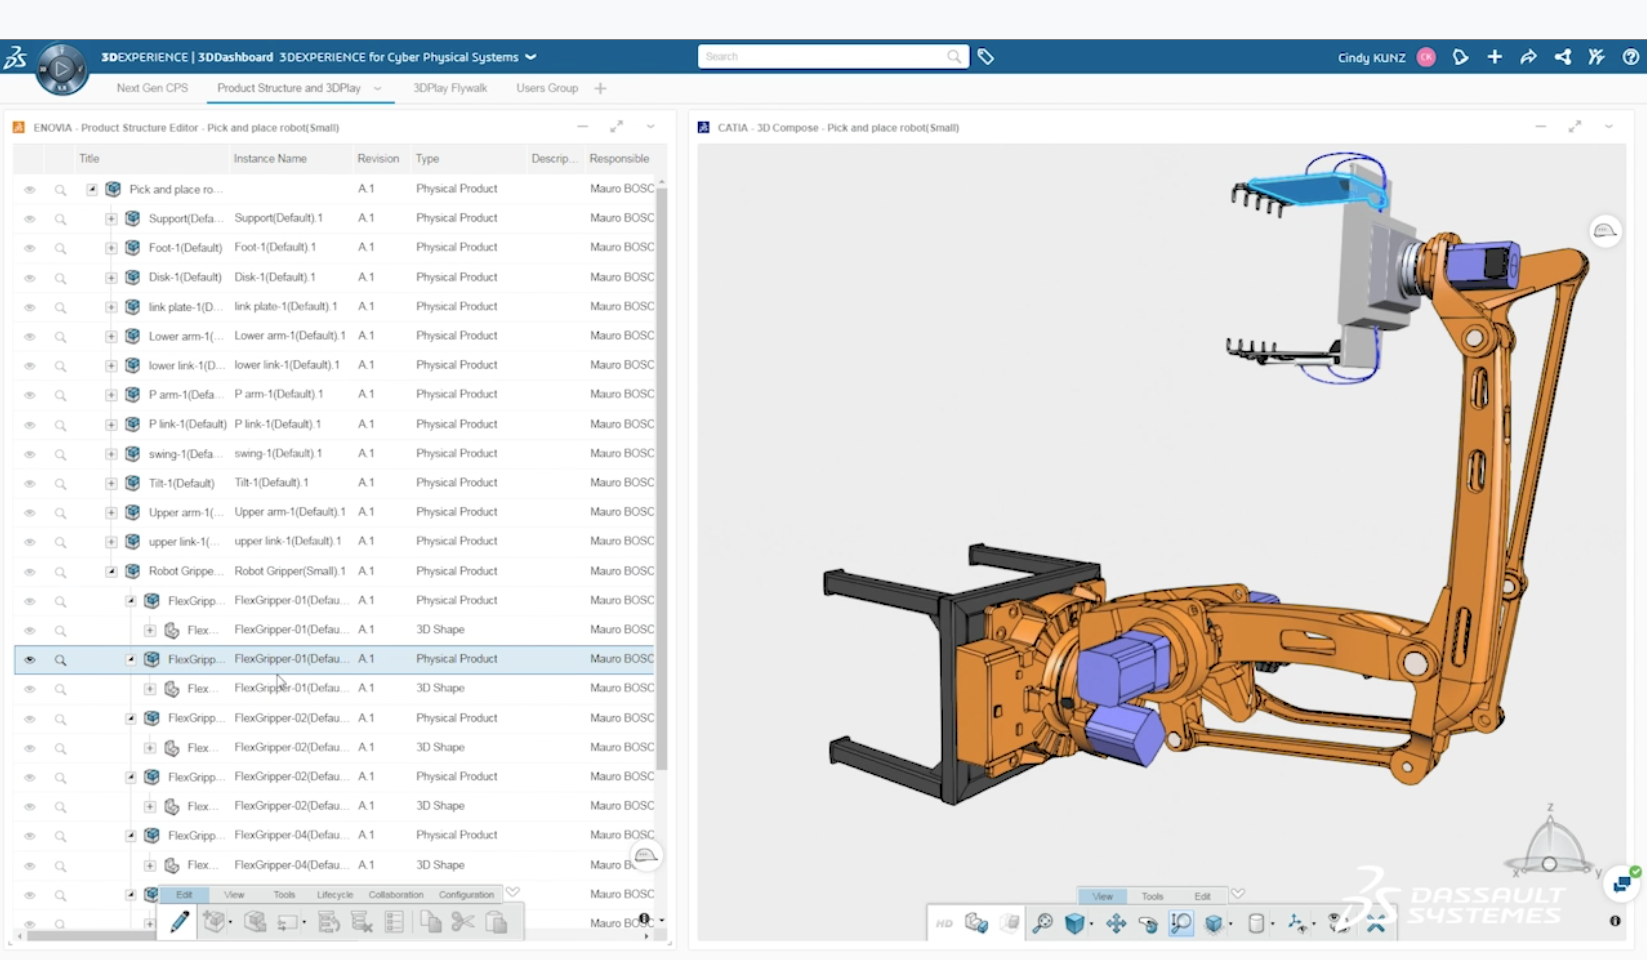Image resolution: width=1647 pixels, height=960 pixels.
Task: Expand the link plate-1 tree node
Action: (111, 306)
